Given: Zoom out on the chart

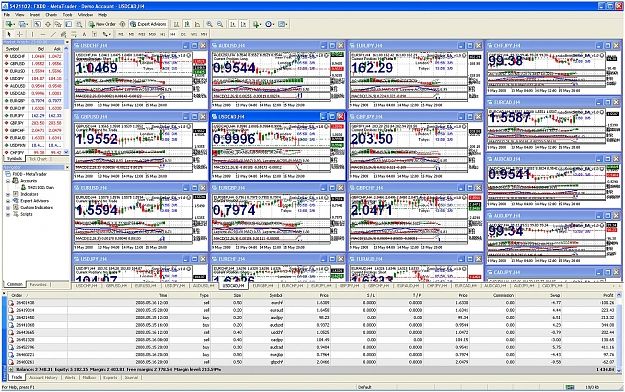Looking at the screenshot, I should [220, 24].
